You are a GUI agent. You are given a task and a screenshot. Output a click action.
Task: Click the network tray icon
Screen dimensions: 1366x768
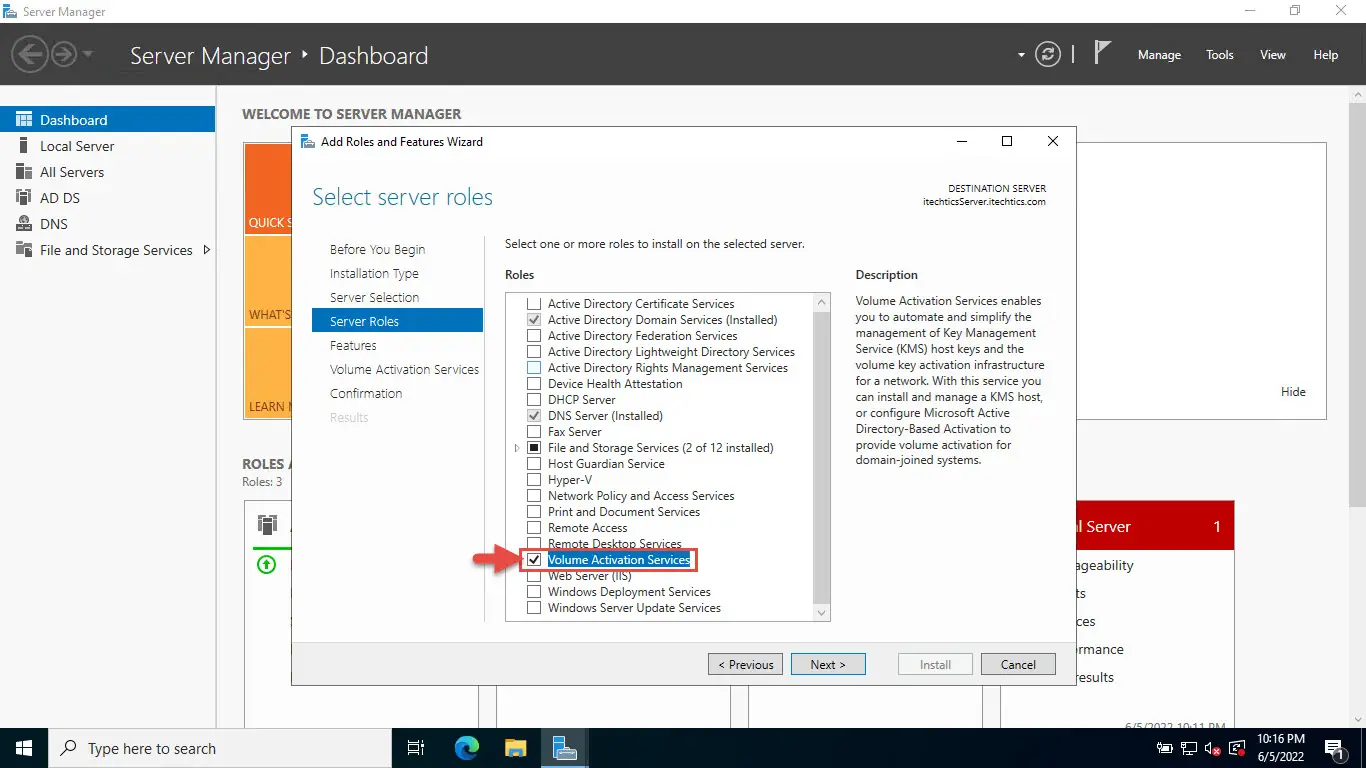pyautogui.click(x=1189, y=748)
